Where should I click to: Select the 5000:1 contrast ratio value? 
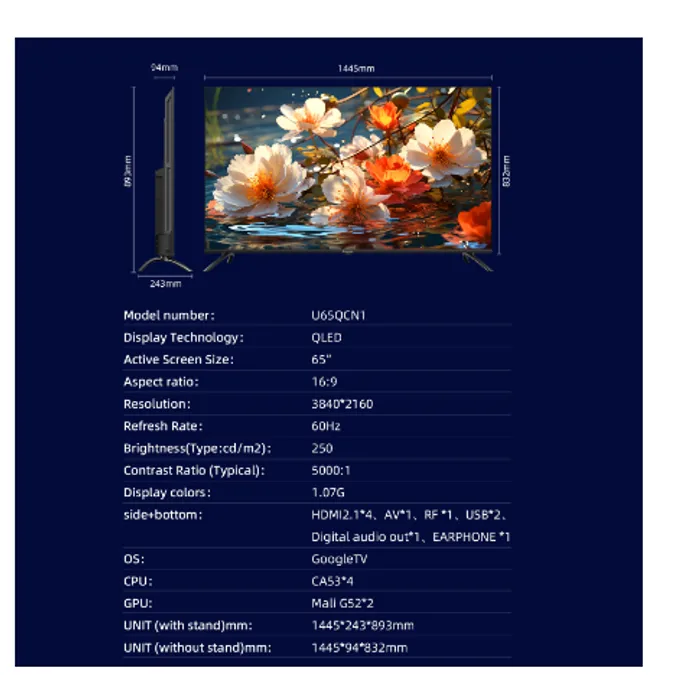pyautogui.click(x=329, y=470)
